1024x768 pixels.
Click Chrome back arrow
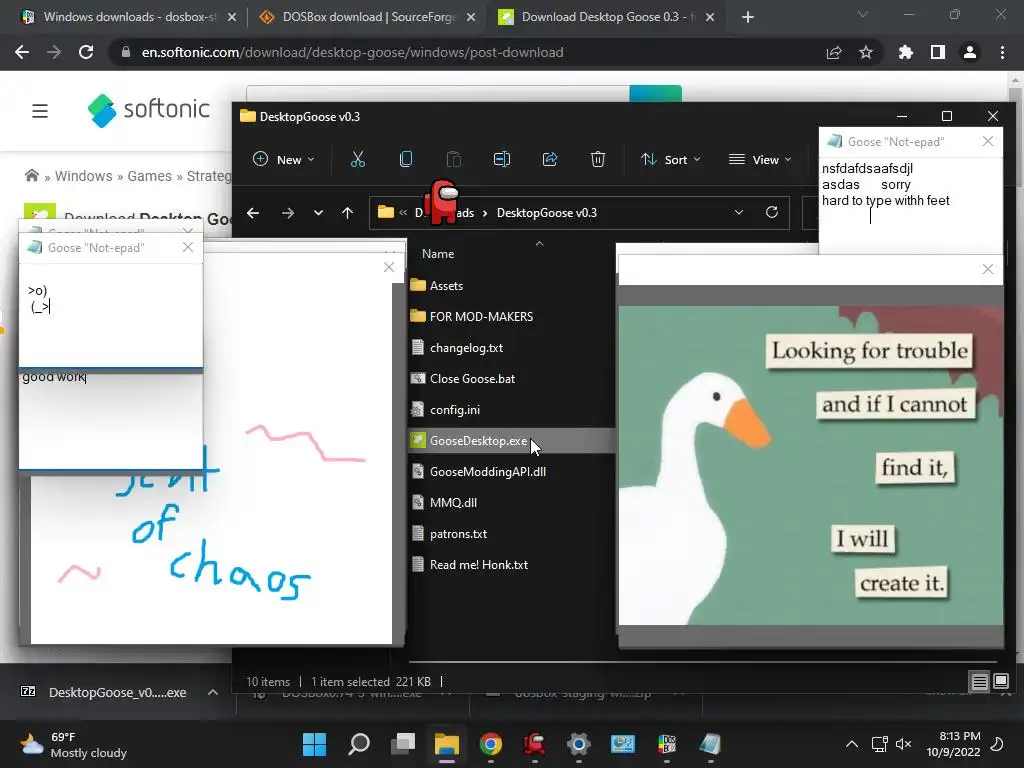coord(22,52)
